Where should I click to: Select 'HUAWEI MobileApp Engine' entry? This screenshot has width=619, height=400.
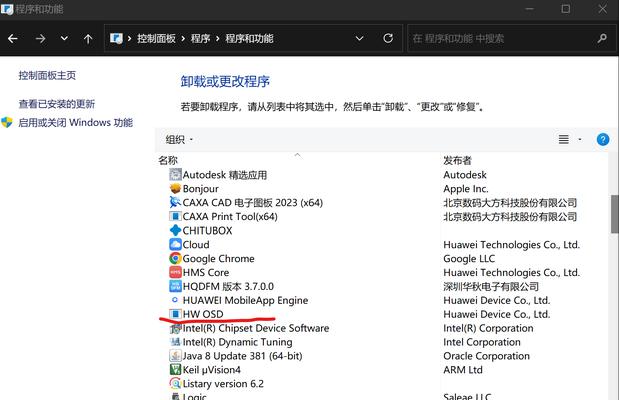tap(245, 300)
